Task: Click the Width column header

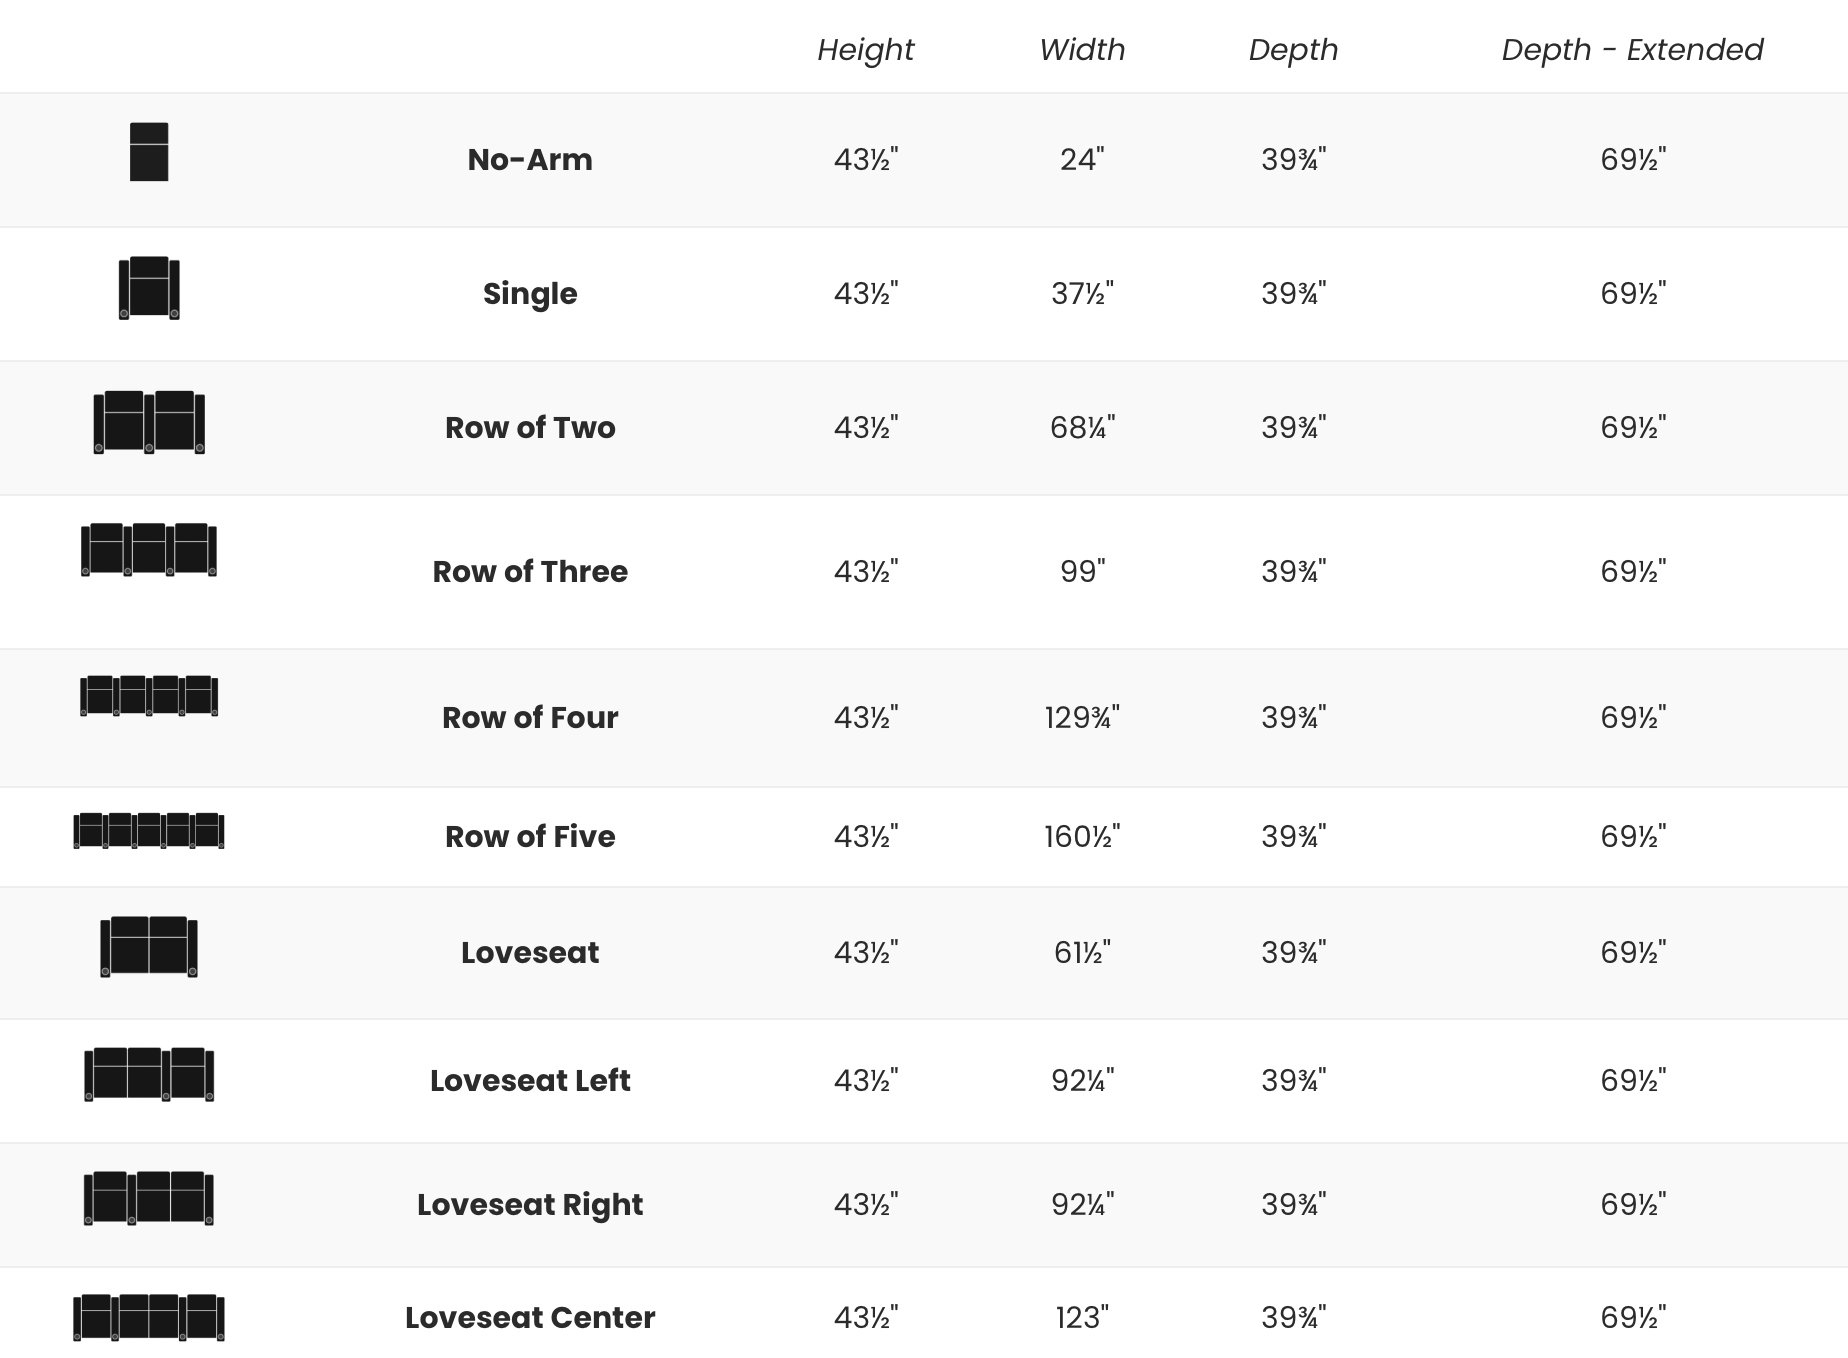Action: click(x=1082, y=50)
